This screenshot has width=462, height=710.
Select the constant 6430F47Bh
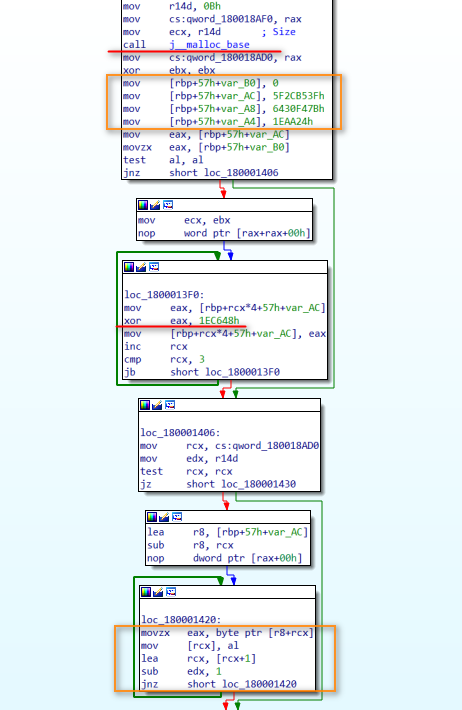pyautogui.click(x=298, y=109)
